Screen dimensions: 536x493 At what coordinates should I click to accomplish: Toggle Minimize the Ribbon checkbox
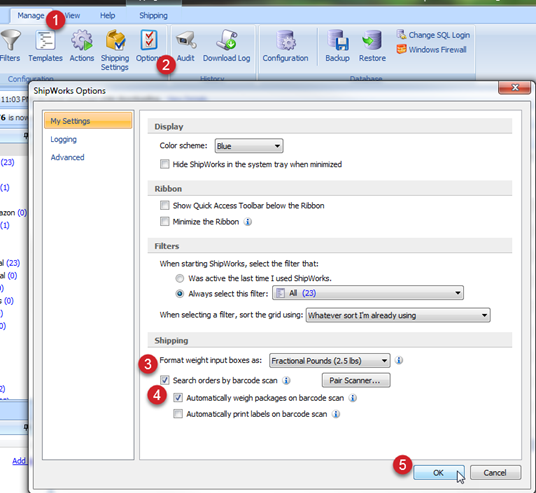point(165,222)
